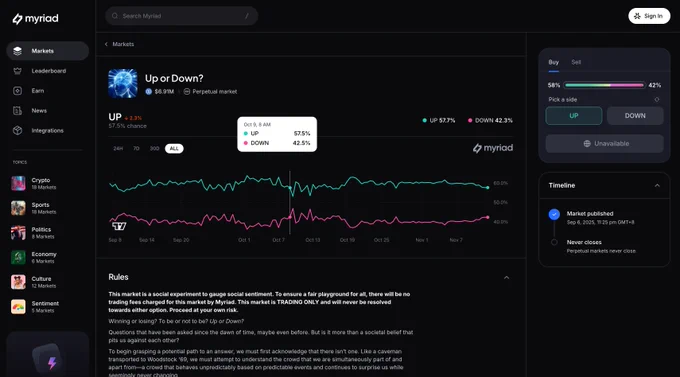Click the $6.91M volume coin icon

[x=148, y=92]
